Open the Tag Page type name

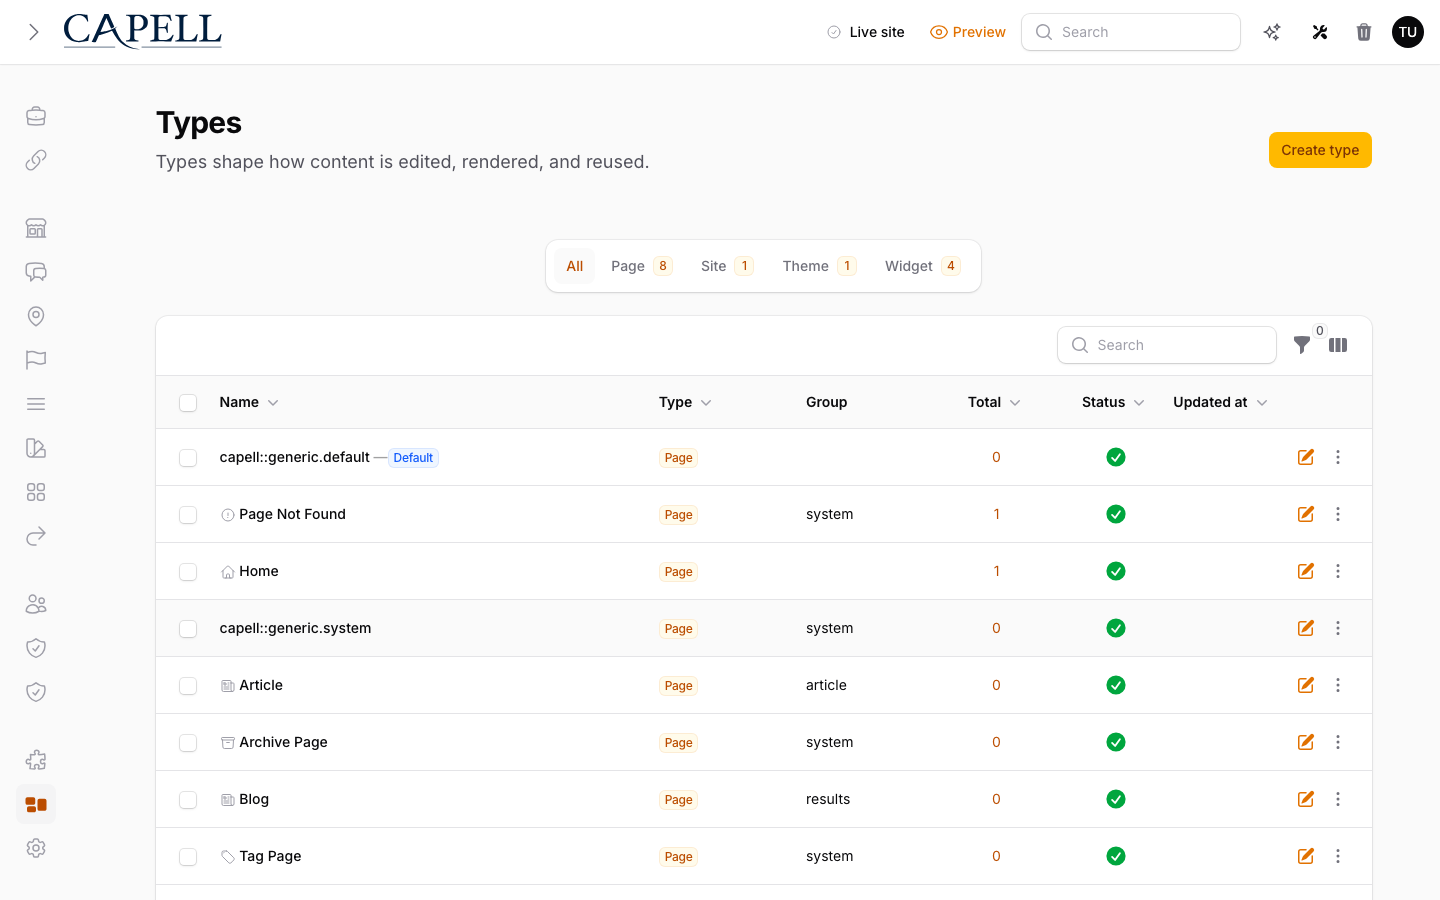pyautogui.click(x=270, y=856)
